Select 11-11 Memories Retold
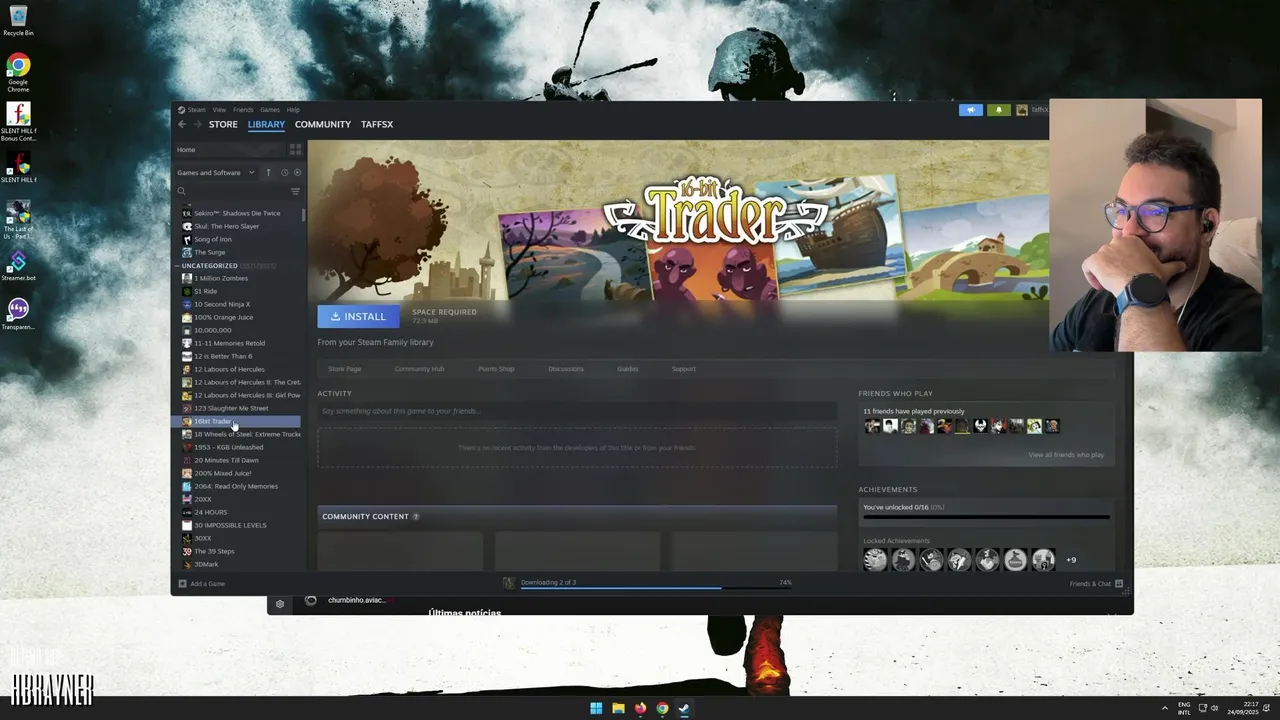This screenshot has width=1280, height=720. coord(229,343)
